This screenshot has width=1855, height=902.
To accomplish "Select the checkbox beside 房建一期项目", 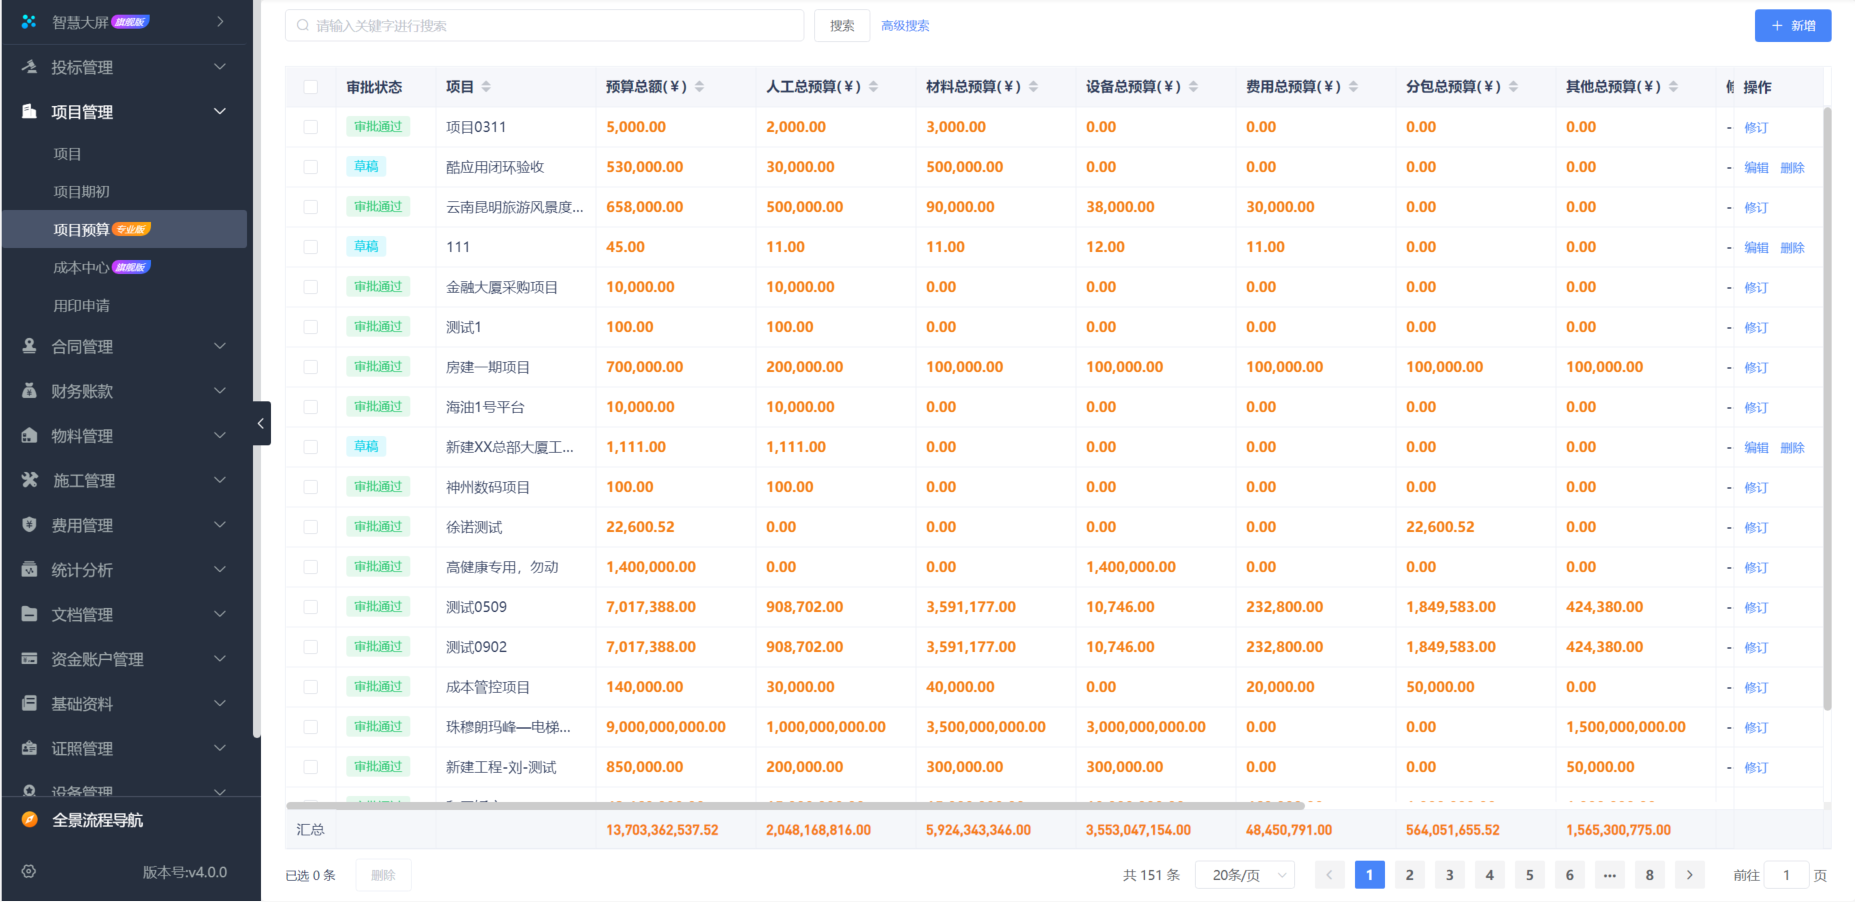I will point(310,366).
